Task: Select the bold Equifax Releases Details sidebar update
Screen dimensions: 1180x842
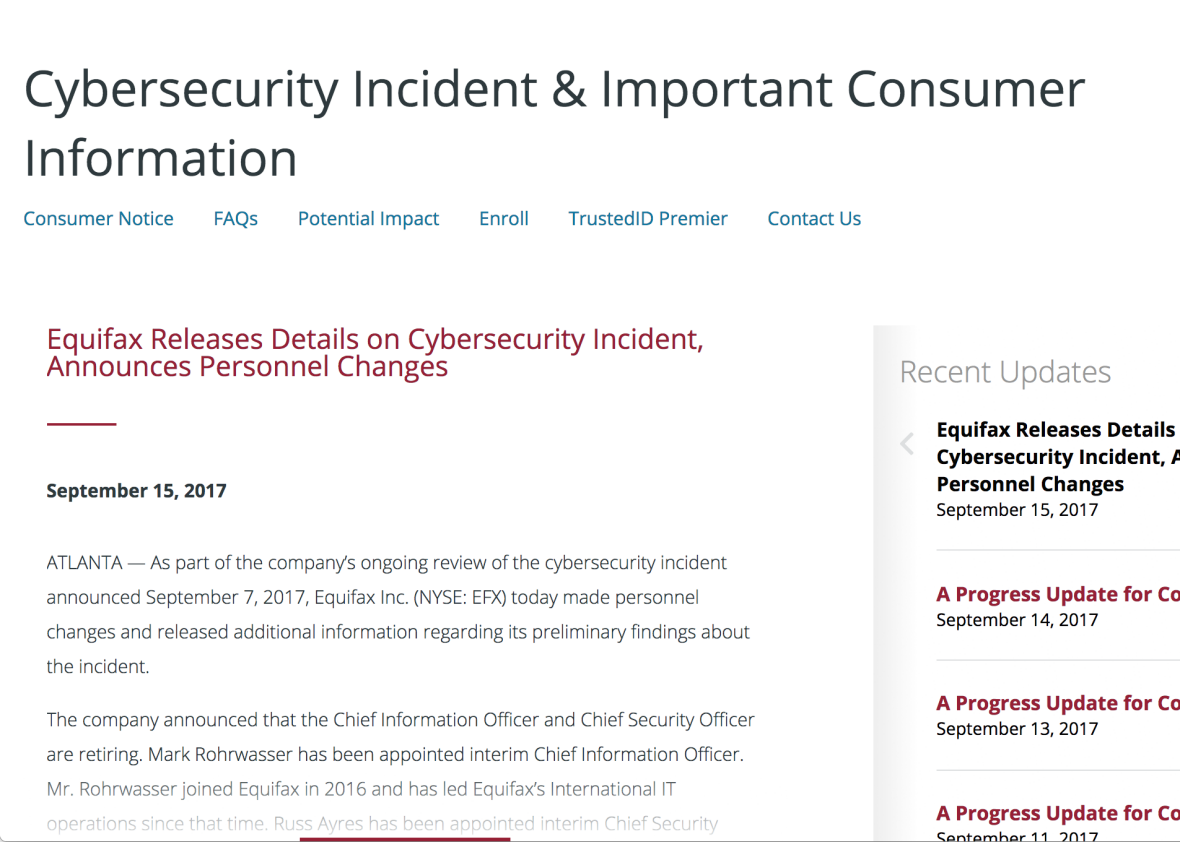Action: coord(1055,457)
